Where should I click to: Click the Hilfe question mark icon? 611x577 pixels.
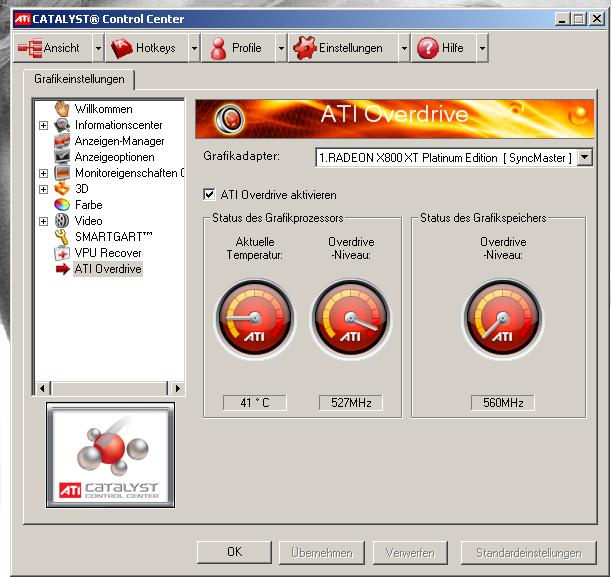427,48
